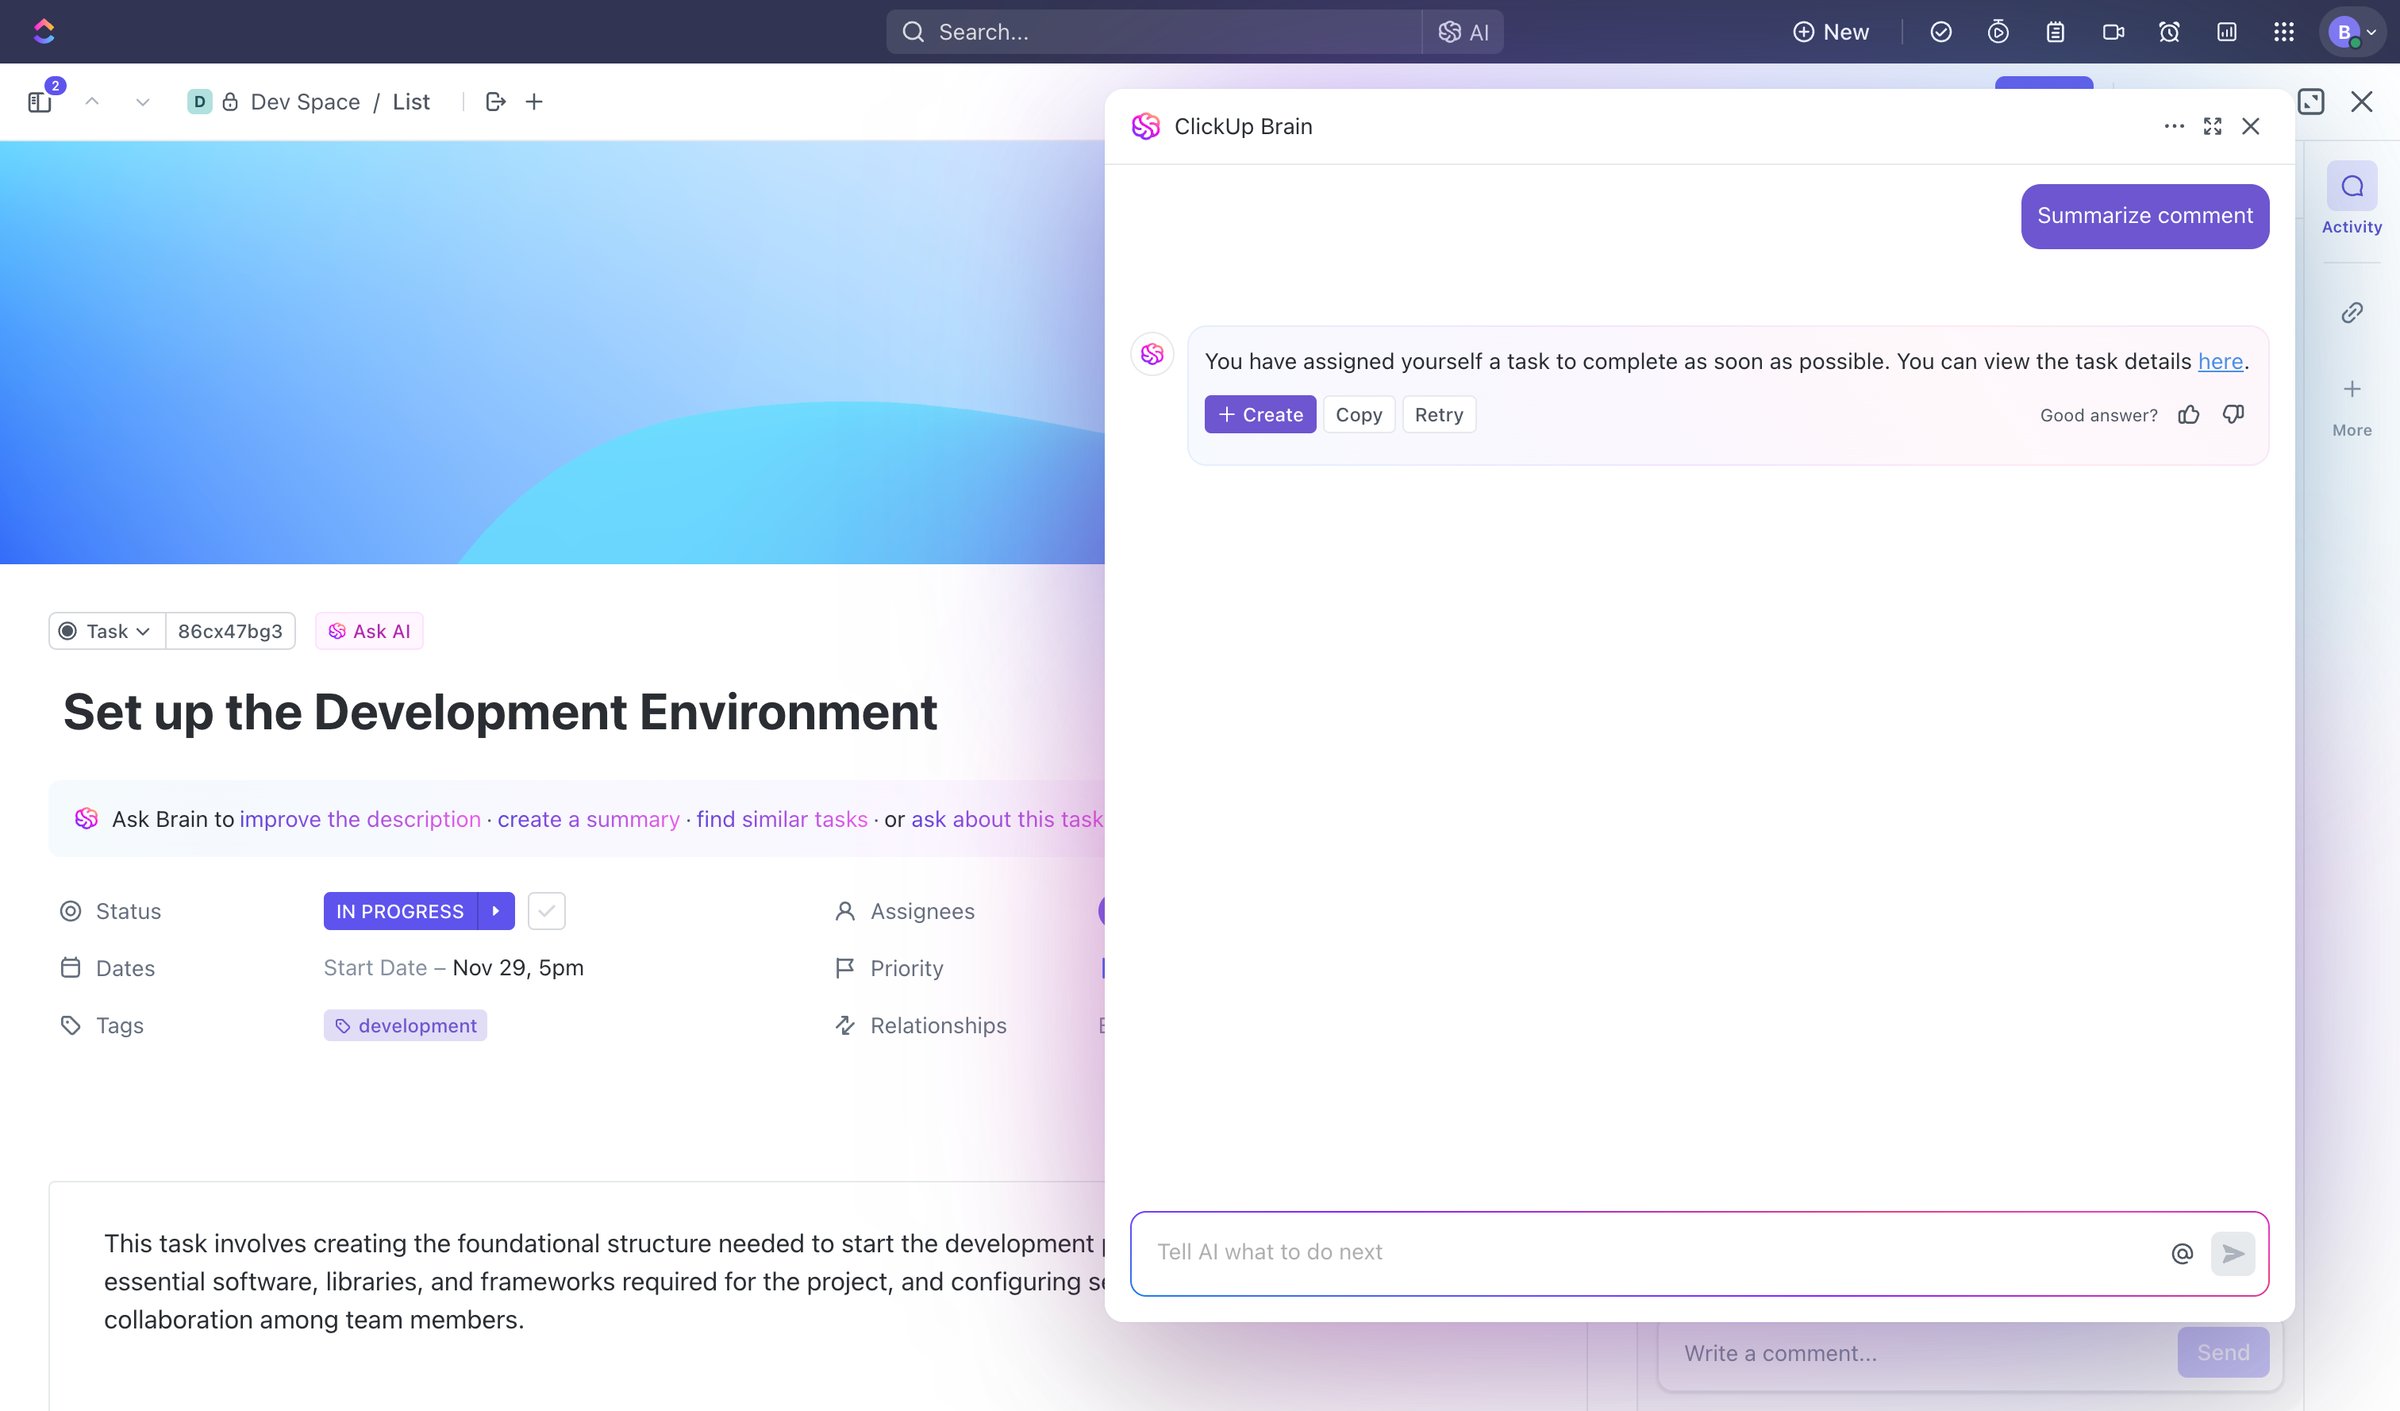Open the Task type dropdown
The width and height of the screenshot is (2400, 1411).
pos(107,631)
